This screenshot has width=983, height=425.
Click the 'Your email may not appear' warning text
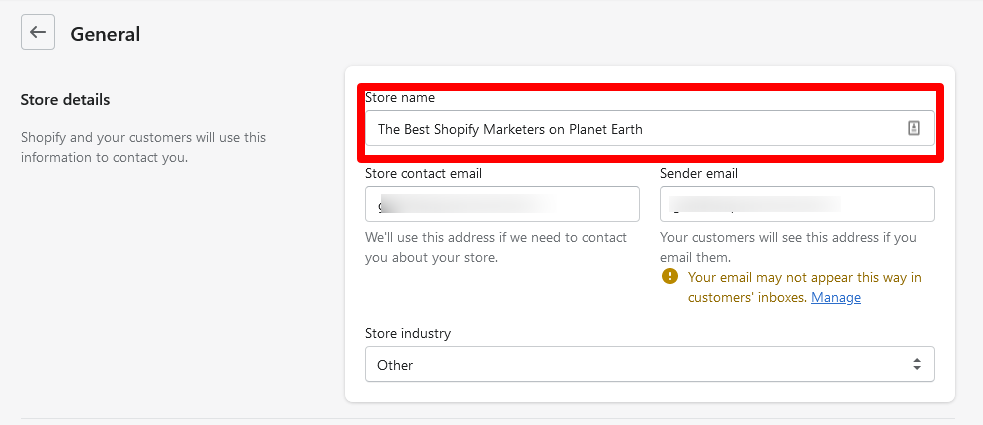[x=804, y=277]
